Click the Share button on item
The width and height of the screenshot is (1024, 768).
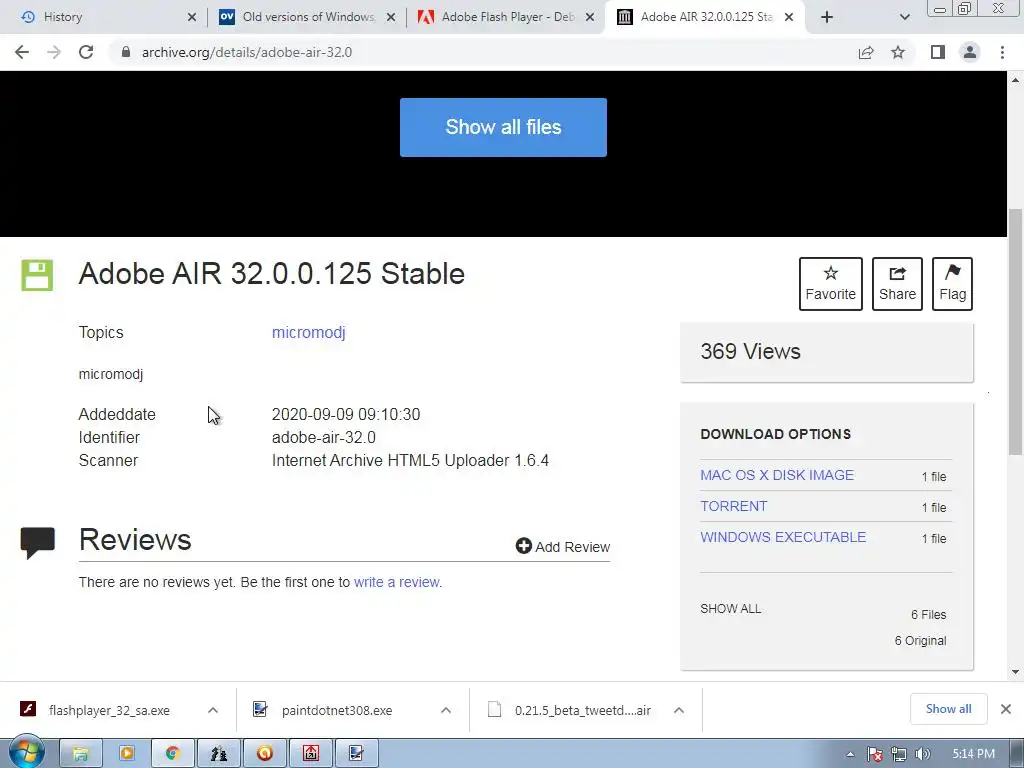coord(897,283)
